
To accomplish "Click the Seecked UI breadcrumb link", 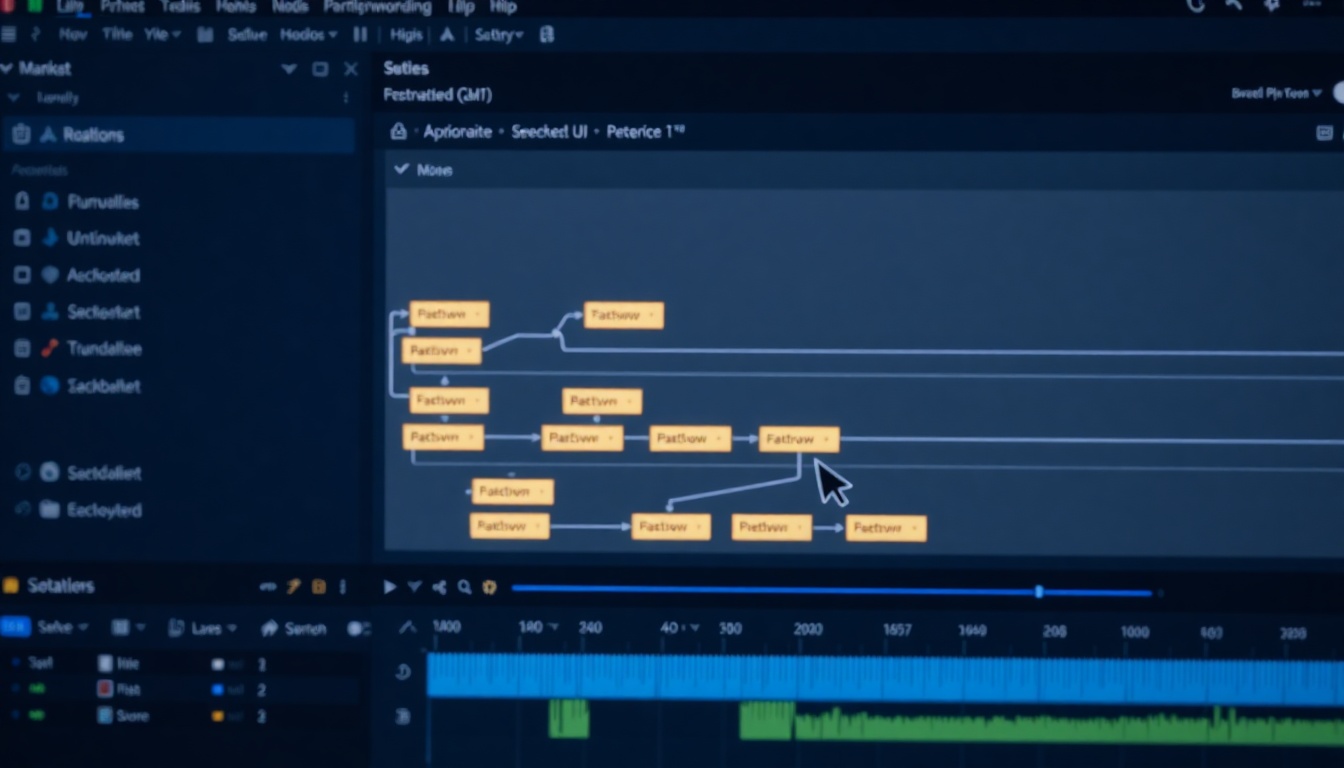I will (549, 132).
